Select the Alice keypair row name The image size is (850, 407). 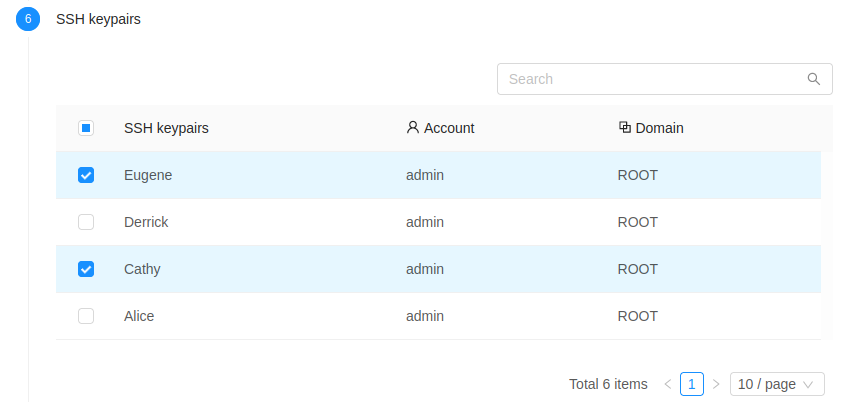139,316
